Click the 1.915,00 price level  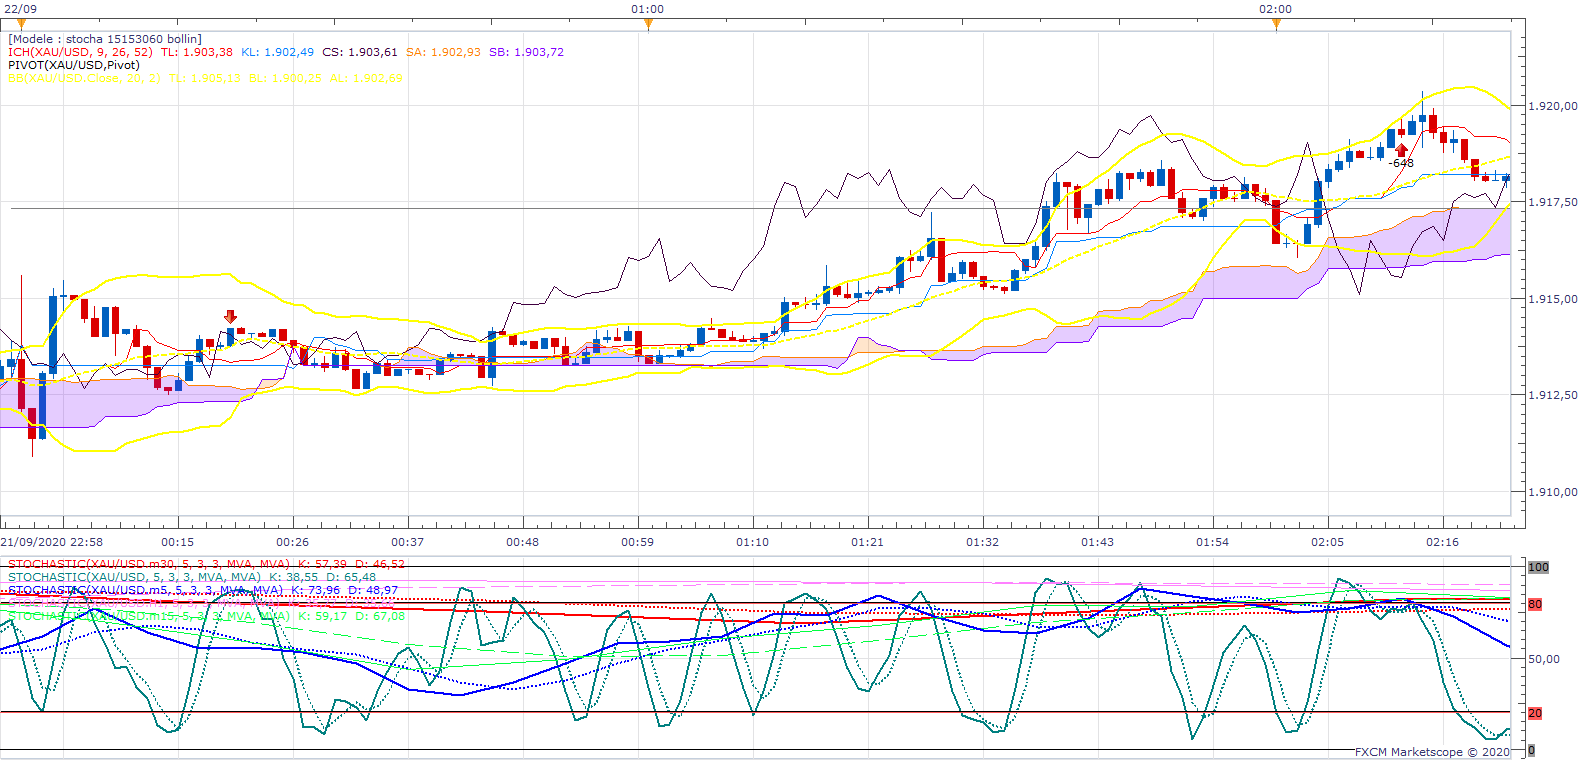[x=1553, y=299]
